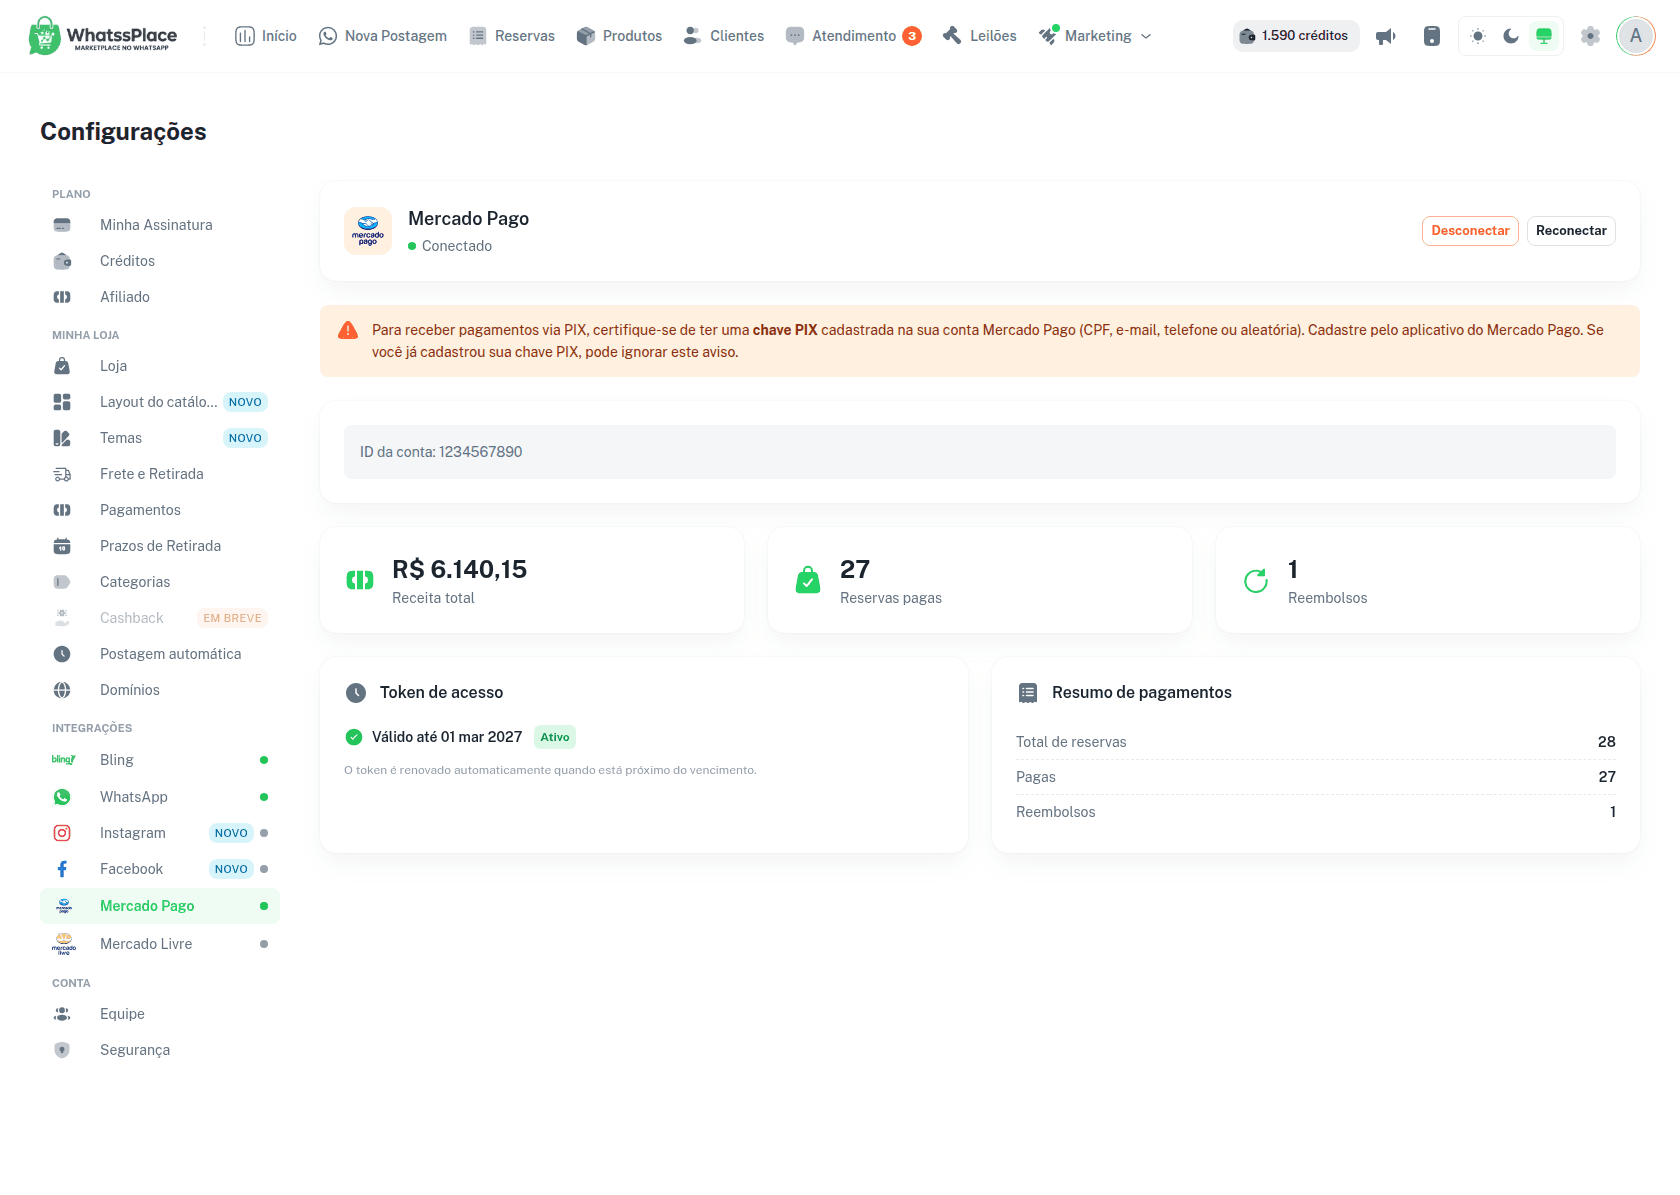Select system theme monitor icon
This screenshot has height=1195, width=1680.
click(1544, 36)
